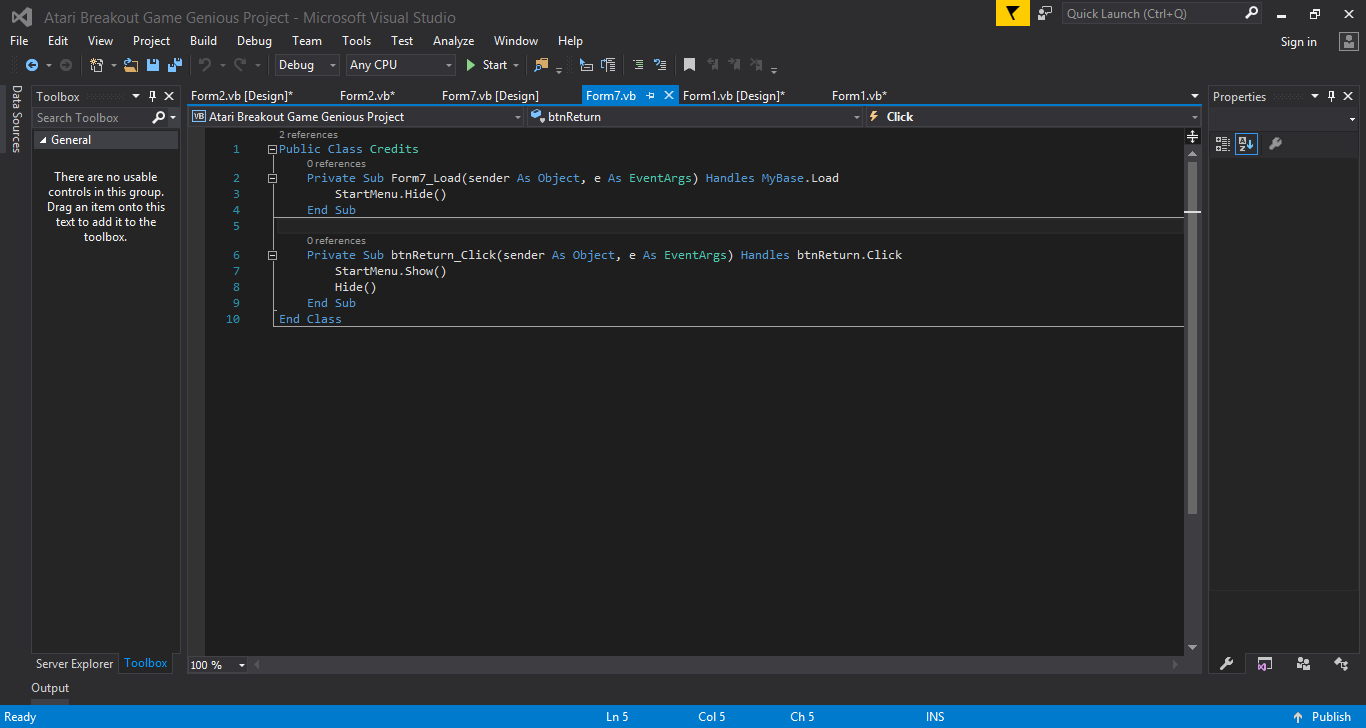
Task: Switch to the Form1.vb* tab
Action: point(859,96)
